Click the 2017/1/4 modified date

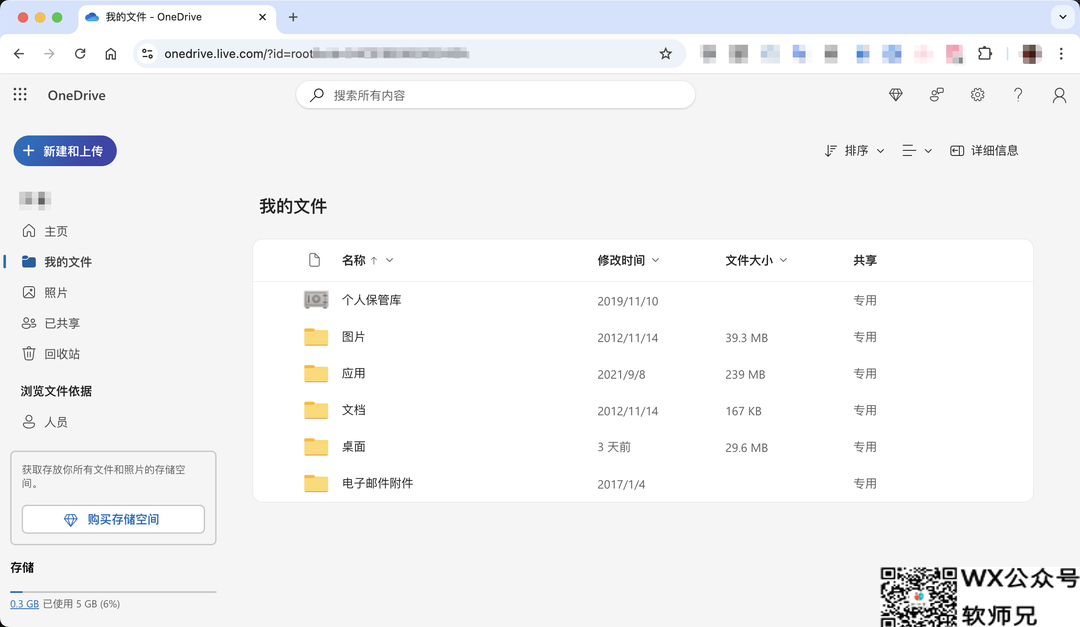[x=621, y=484]
